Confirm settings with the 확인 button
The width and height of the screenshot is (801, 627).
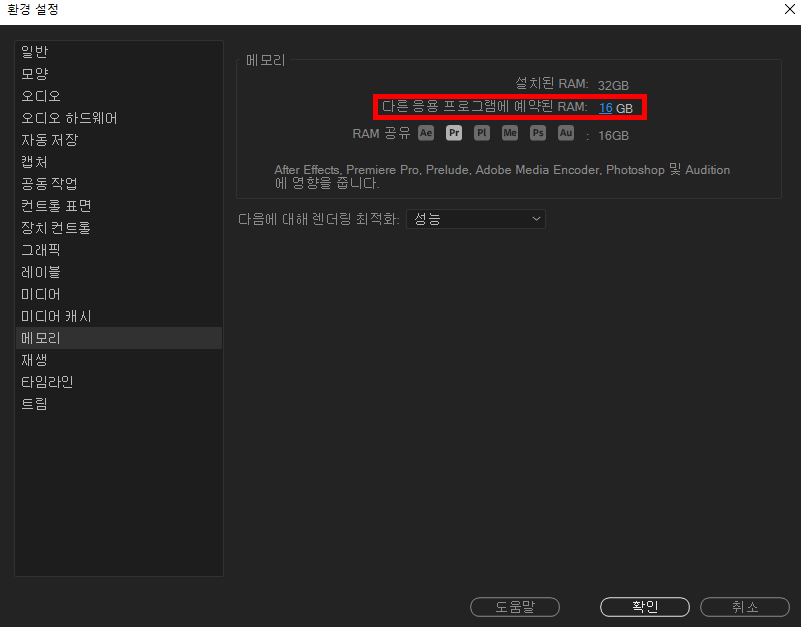[645, 607]
